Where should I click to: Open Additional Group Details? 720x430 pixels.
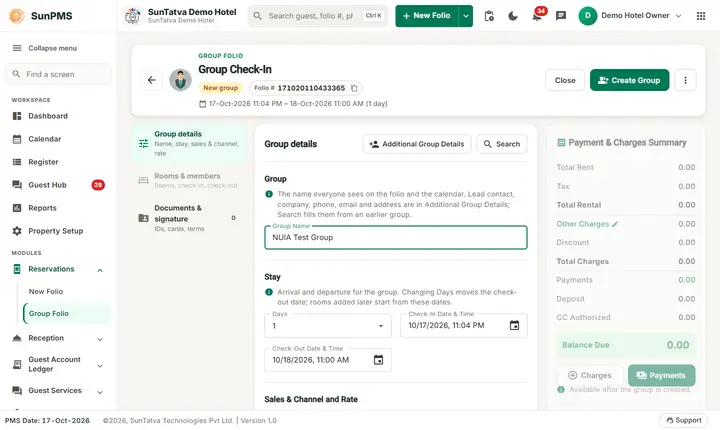(417, 144)
